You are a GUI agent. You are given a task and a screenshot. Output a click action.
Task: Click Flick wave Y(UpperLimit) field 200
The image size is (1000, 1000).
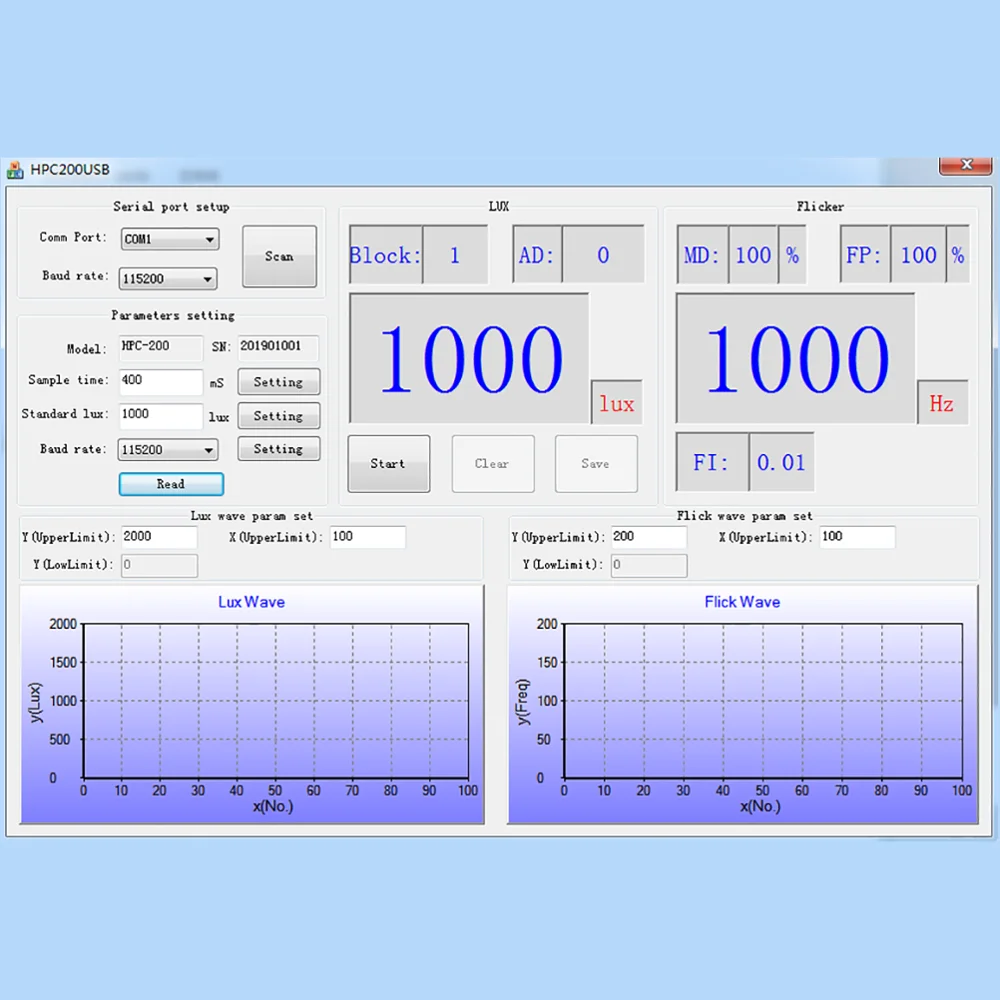tap(649, 537)
